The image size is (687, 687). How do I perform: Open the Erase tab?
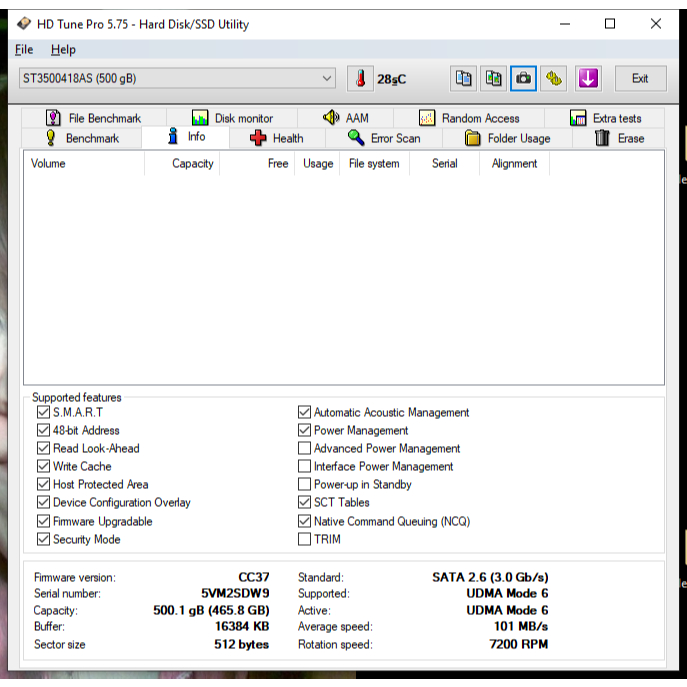click(x=620, y=139)
